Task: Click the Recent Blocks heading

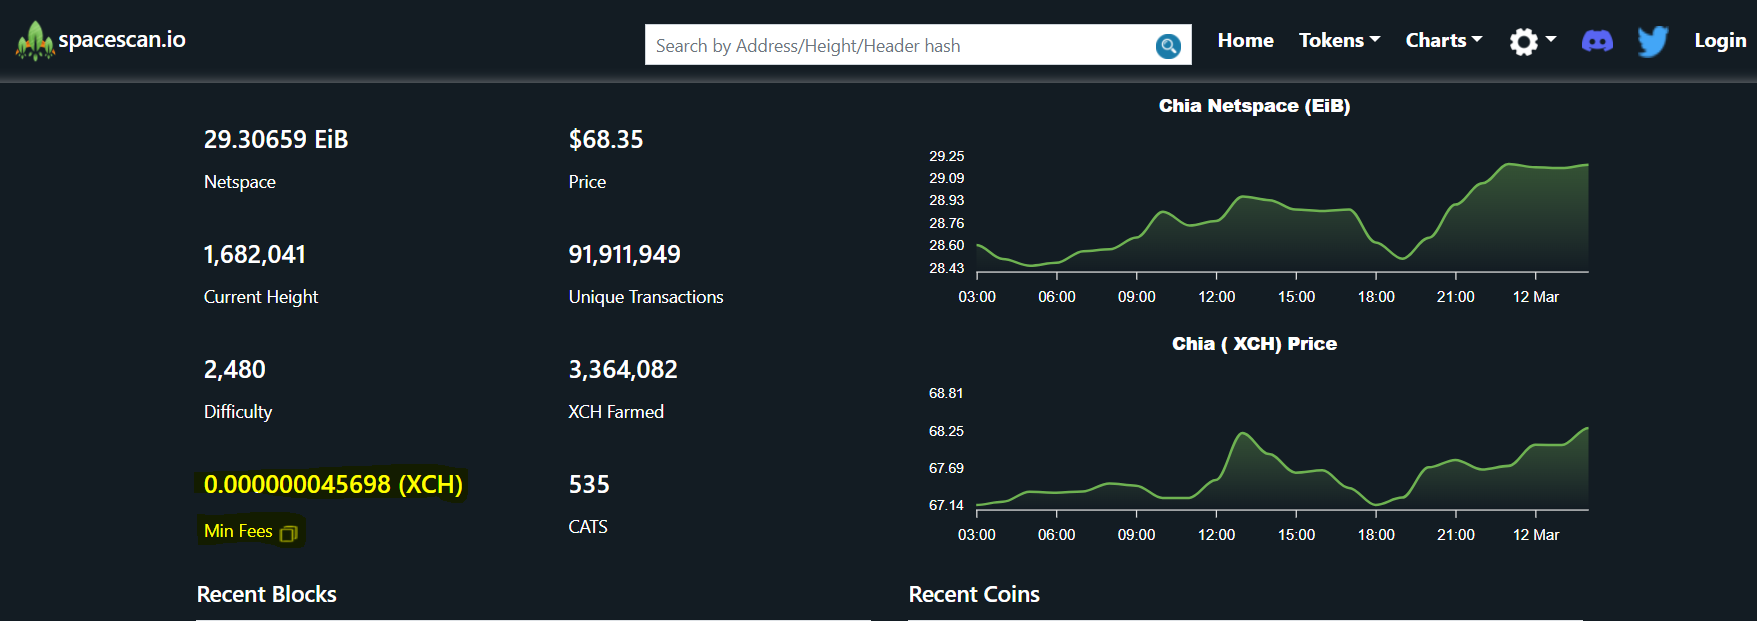Action: (x=267, y=594)
